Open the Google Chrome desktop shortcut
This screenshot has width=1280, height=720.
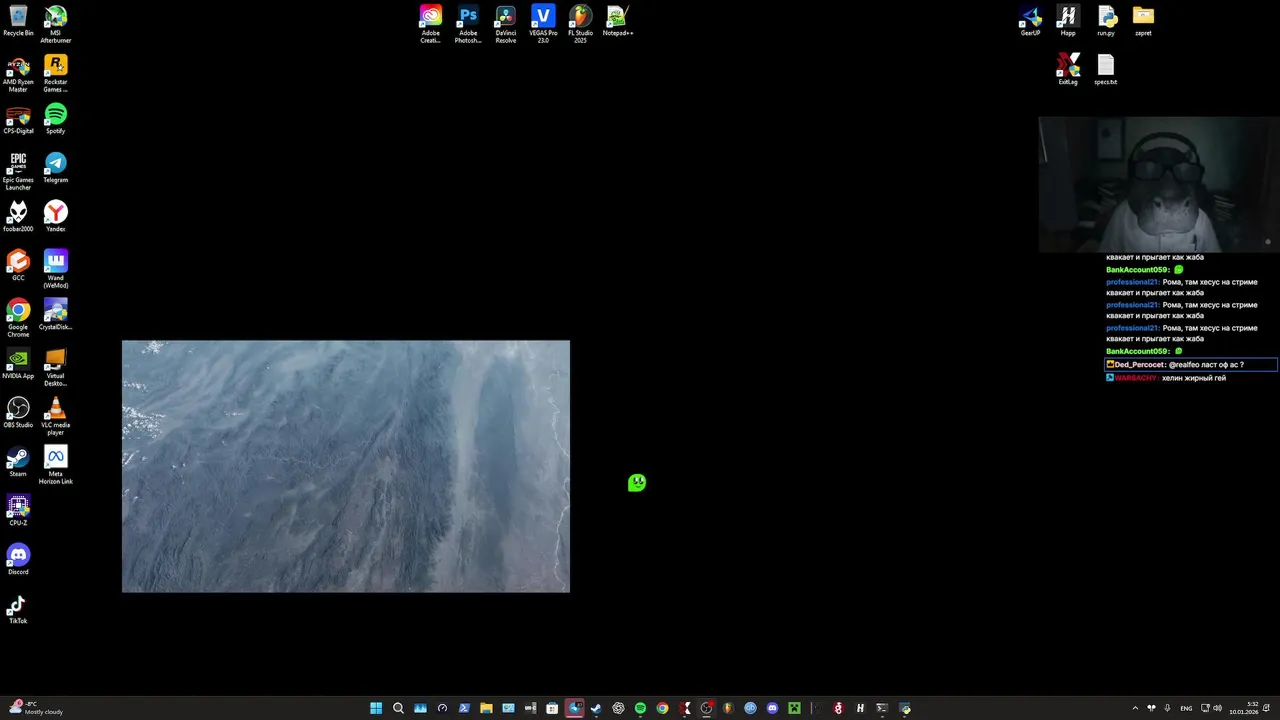click(x=18, y=318)
